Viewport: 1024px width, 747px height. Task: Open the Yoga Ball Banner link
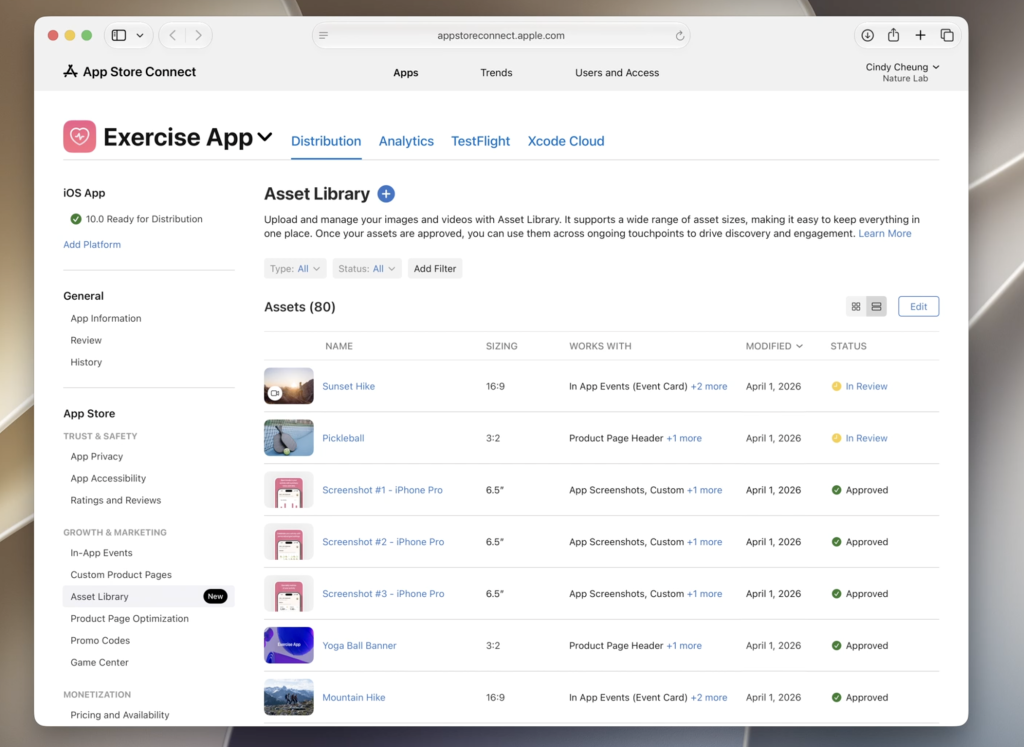(359, 645)
